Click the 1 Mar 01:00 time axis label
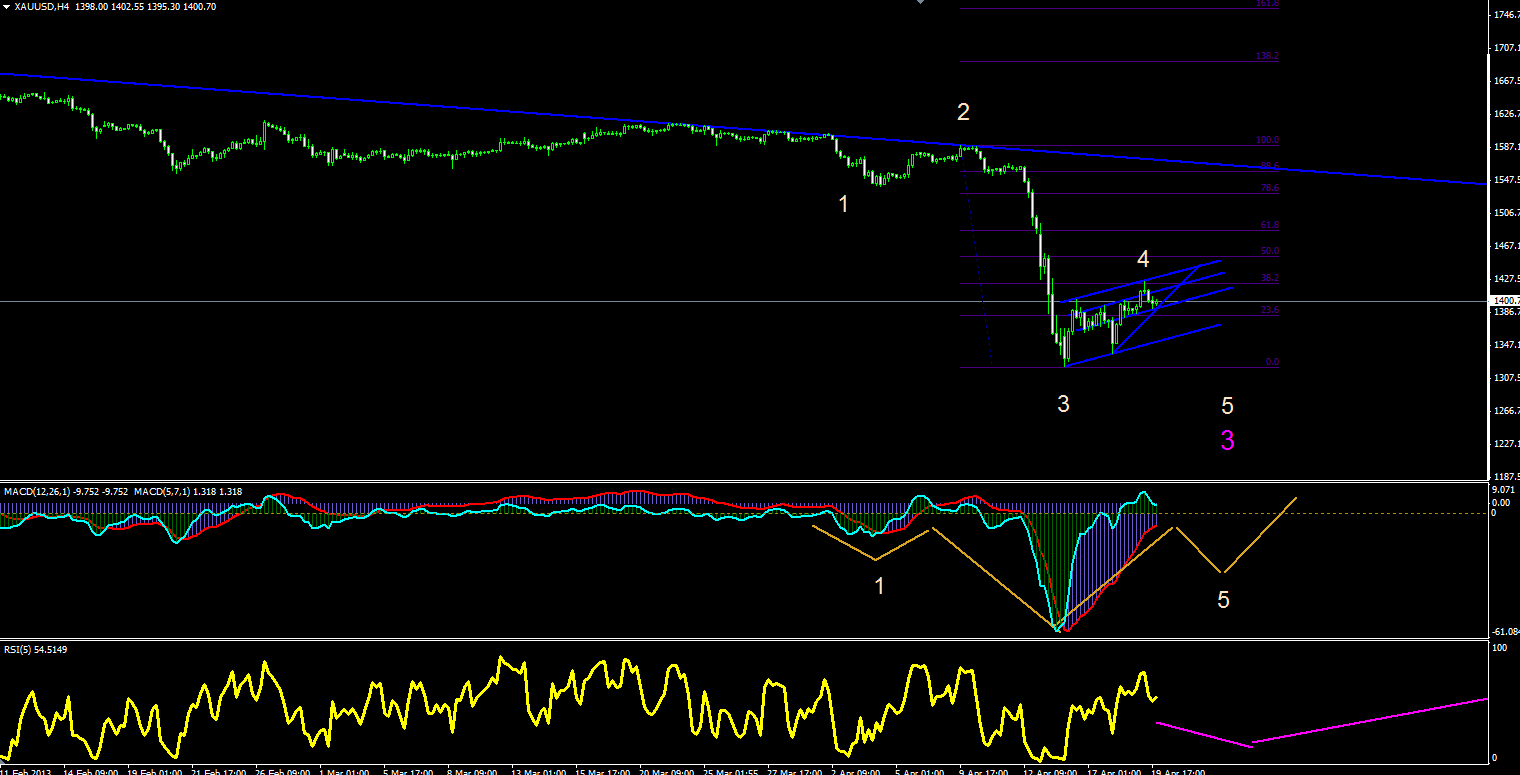1520x775 pixels. click(343, 772)
